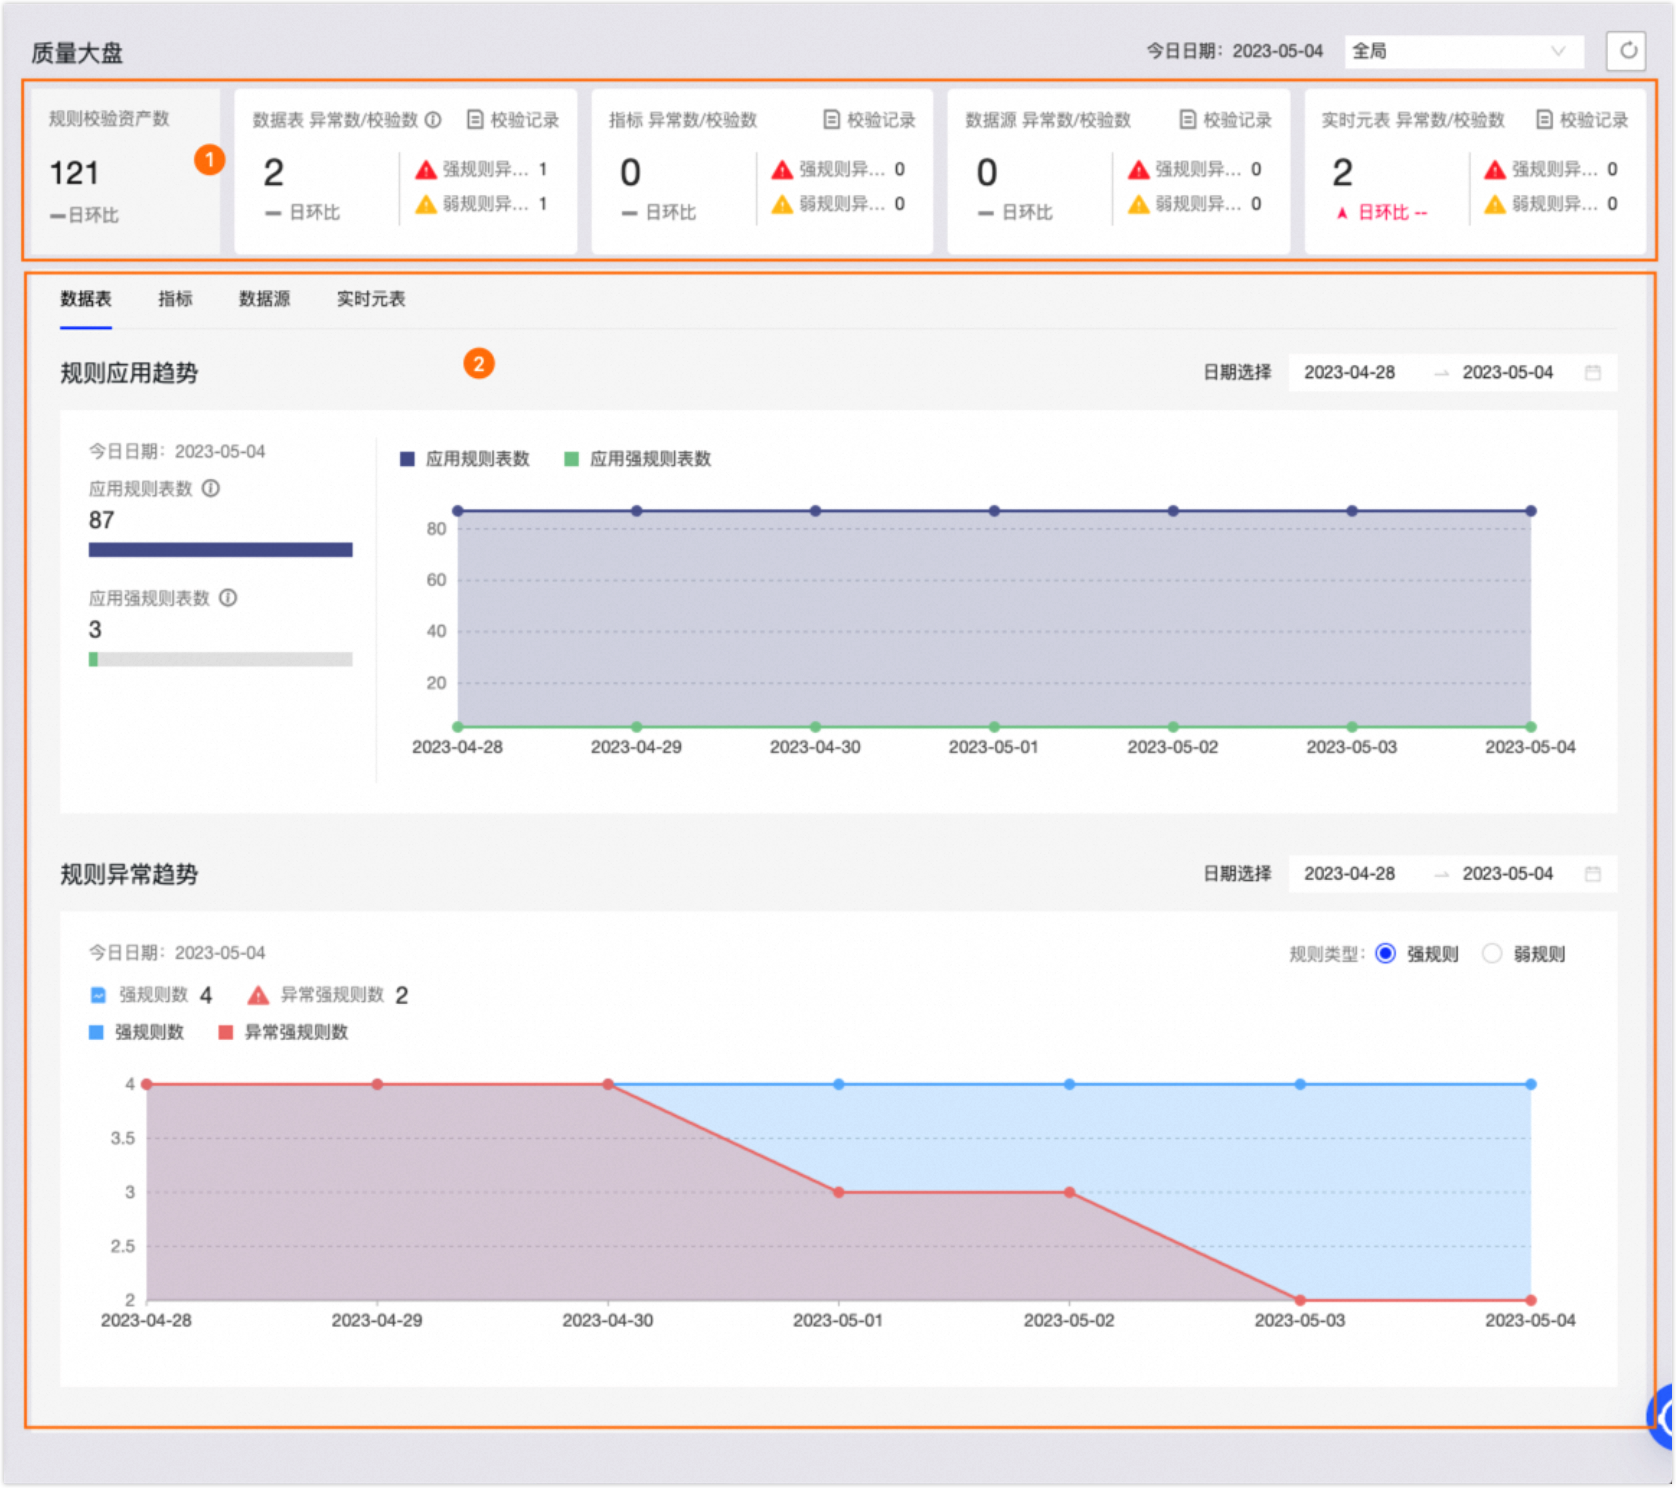The width and height of the screenshot is (1676, 1488).
Task: Click calendar icon in 规则应用趋势 date picker
Action: [1593, 373]
